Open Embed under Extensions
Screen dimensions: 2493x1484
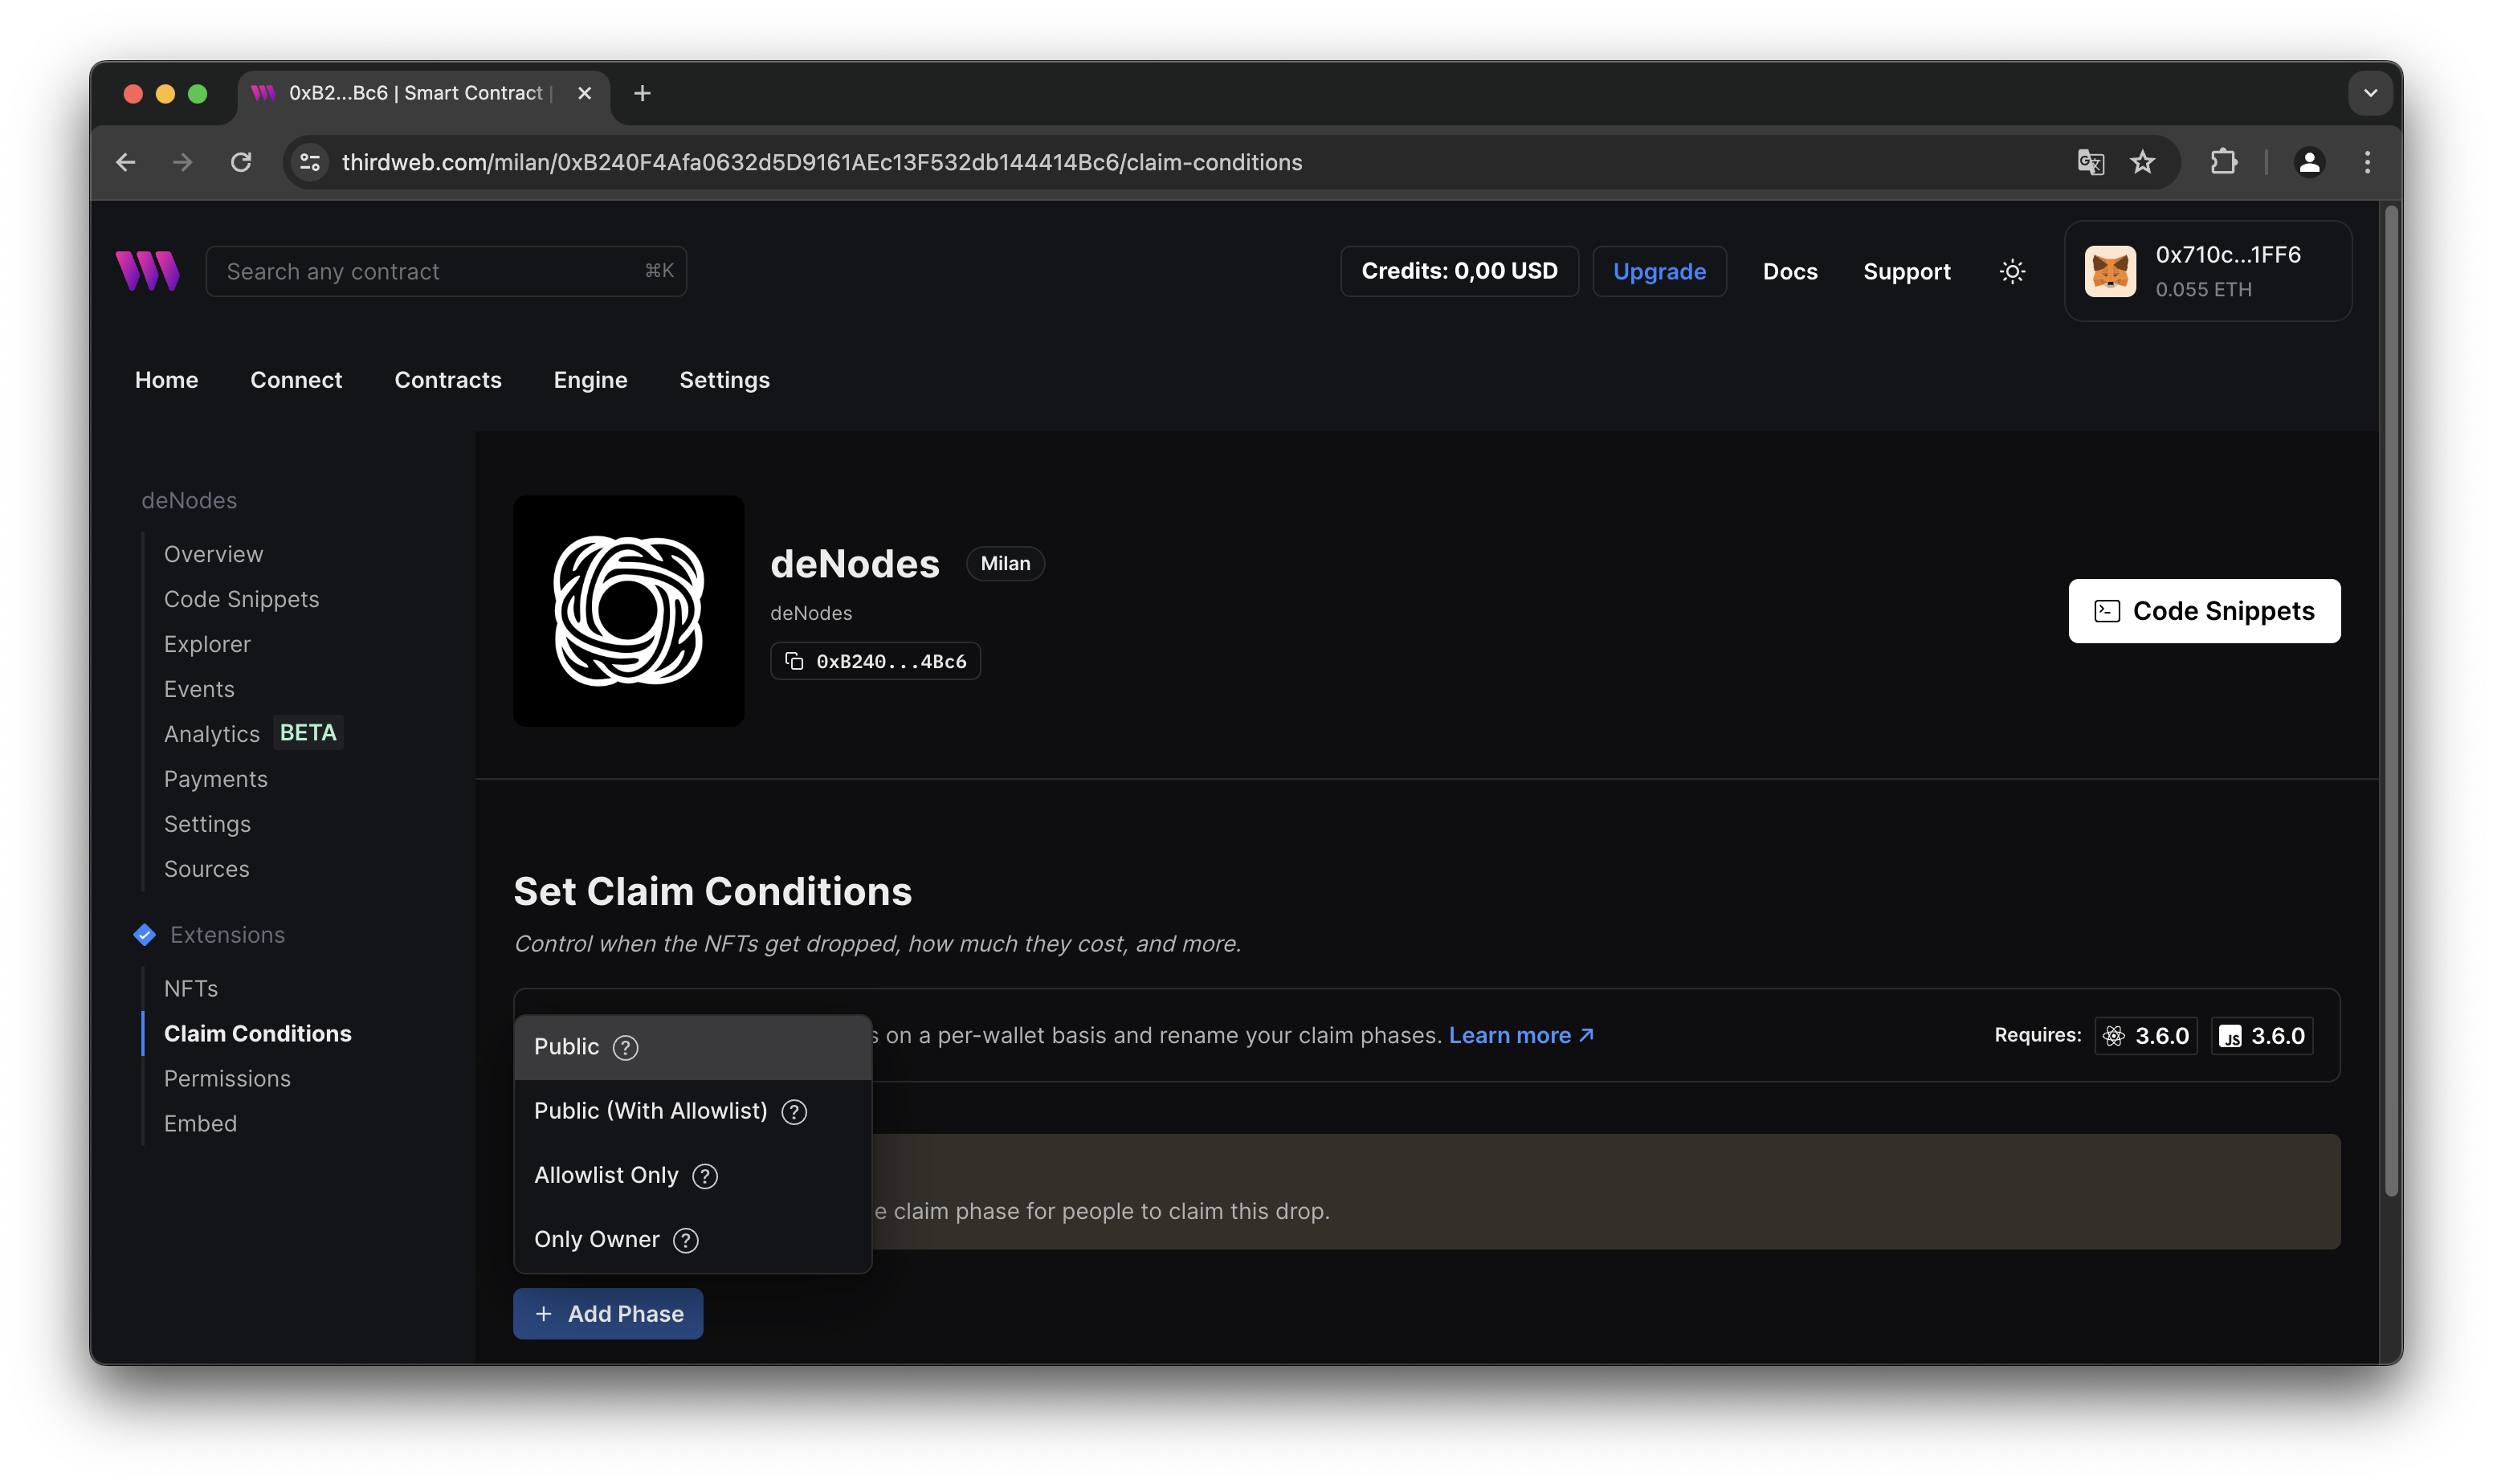200,1124
